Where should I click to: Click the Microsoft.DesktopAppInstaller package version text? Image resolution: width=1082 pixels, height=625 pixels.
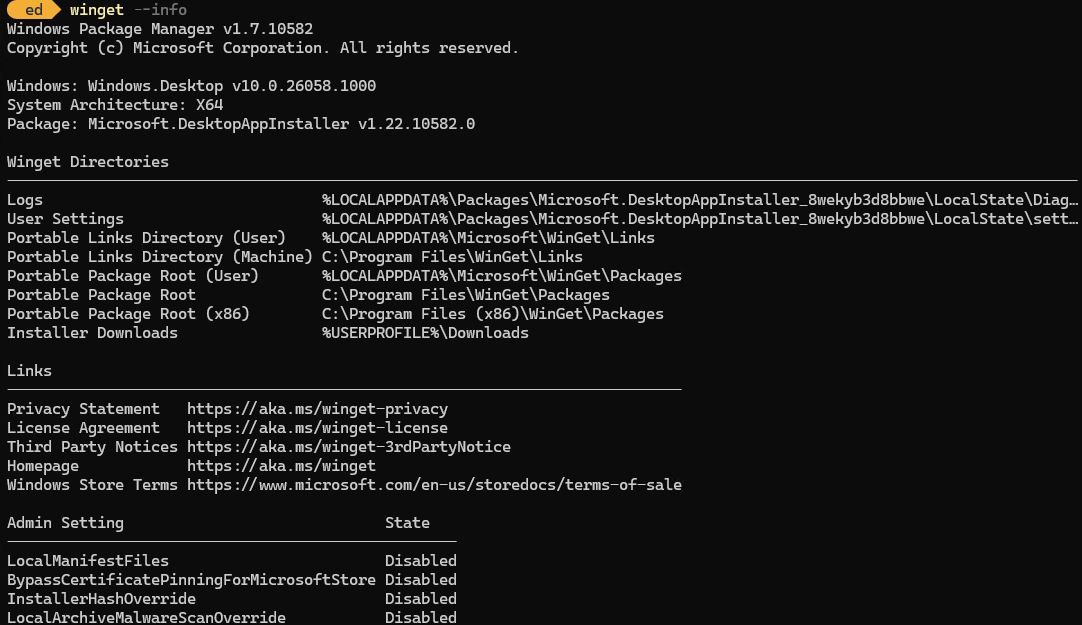click(x=282, y=124)
